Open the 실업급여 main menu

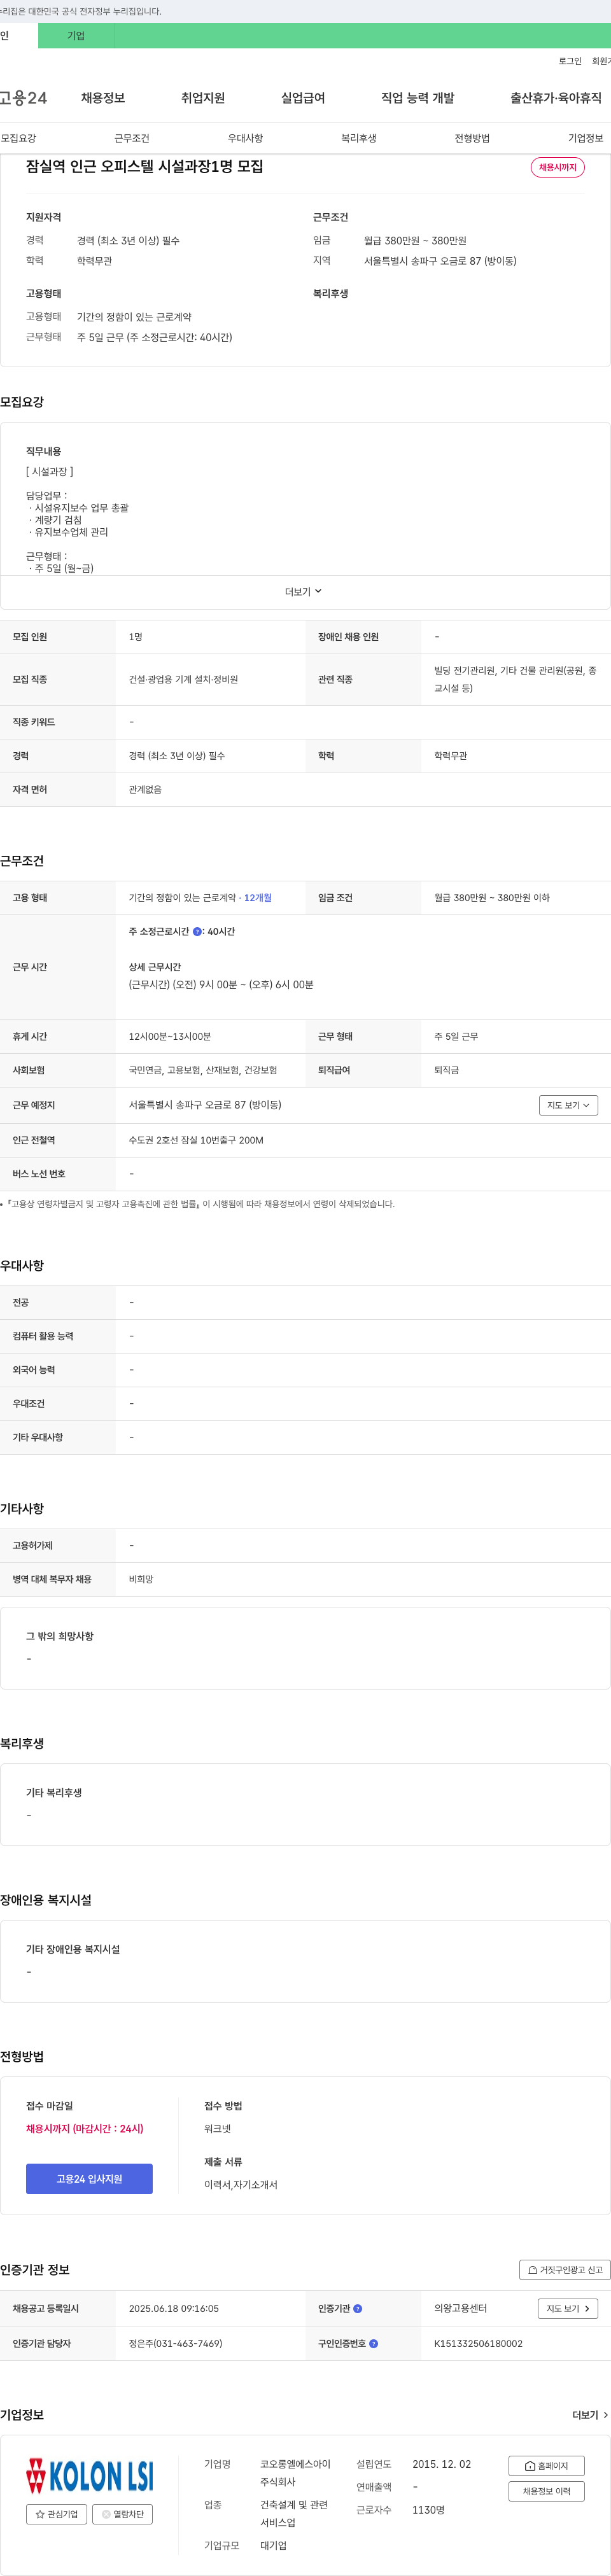coord(303,98)
